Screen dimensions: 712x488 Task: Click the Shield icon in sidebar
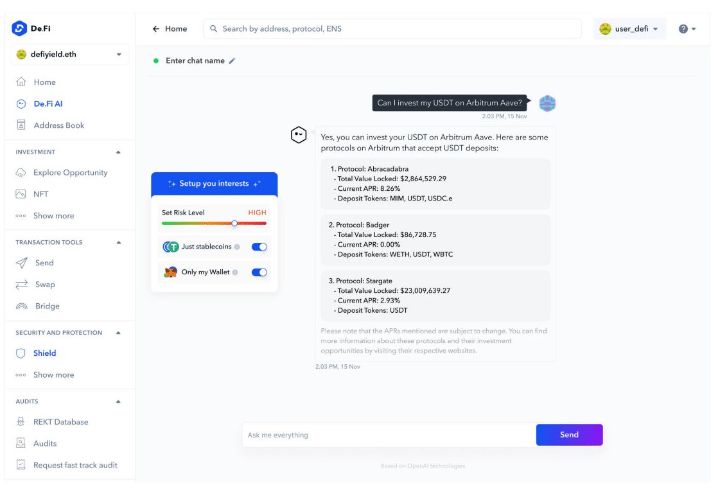pyautogui.click(x=21, y=353)
